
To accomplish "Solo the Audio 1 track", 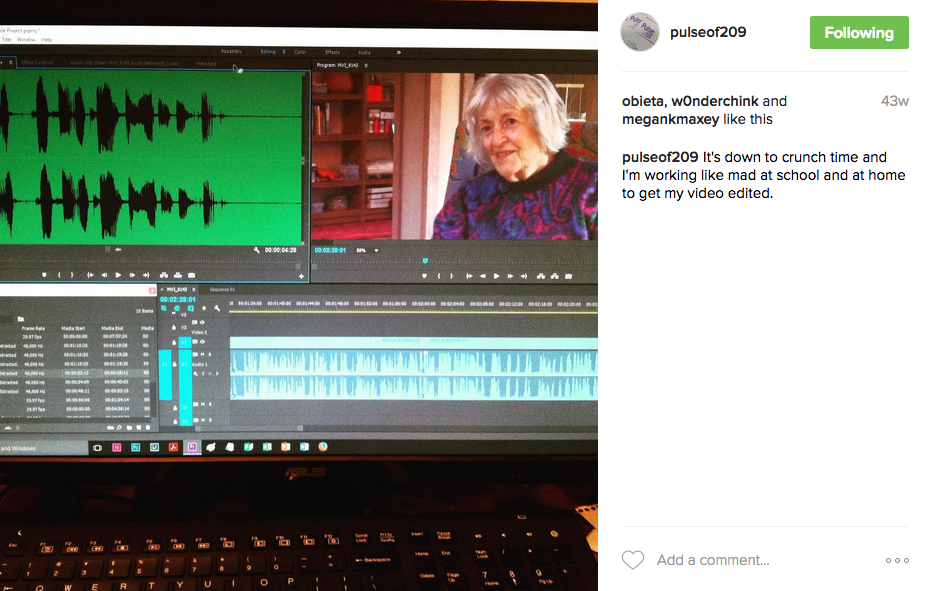I will [x=210, y=354].
